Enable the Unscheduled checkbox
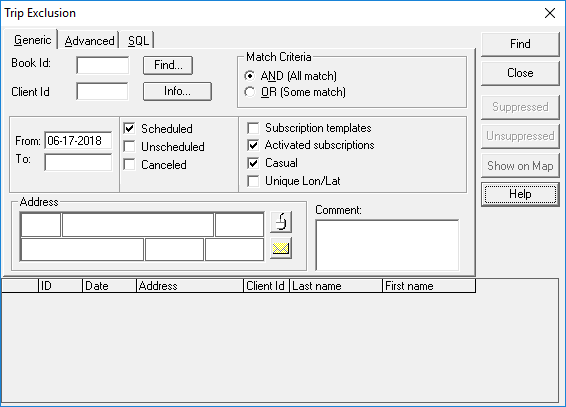566x407 pixels. [x=129, y=146]
